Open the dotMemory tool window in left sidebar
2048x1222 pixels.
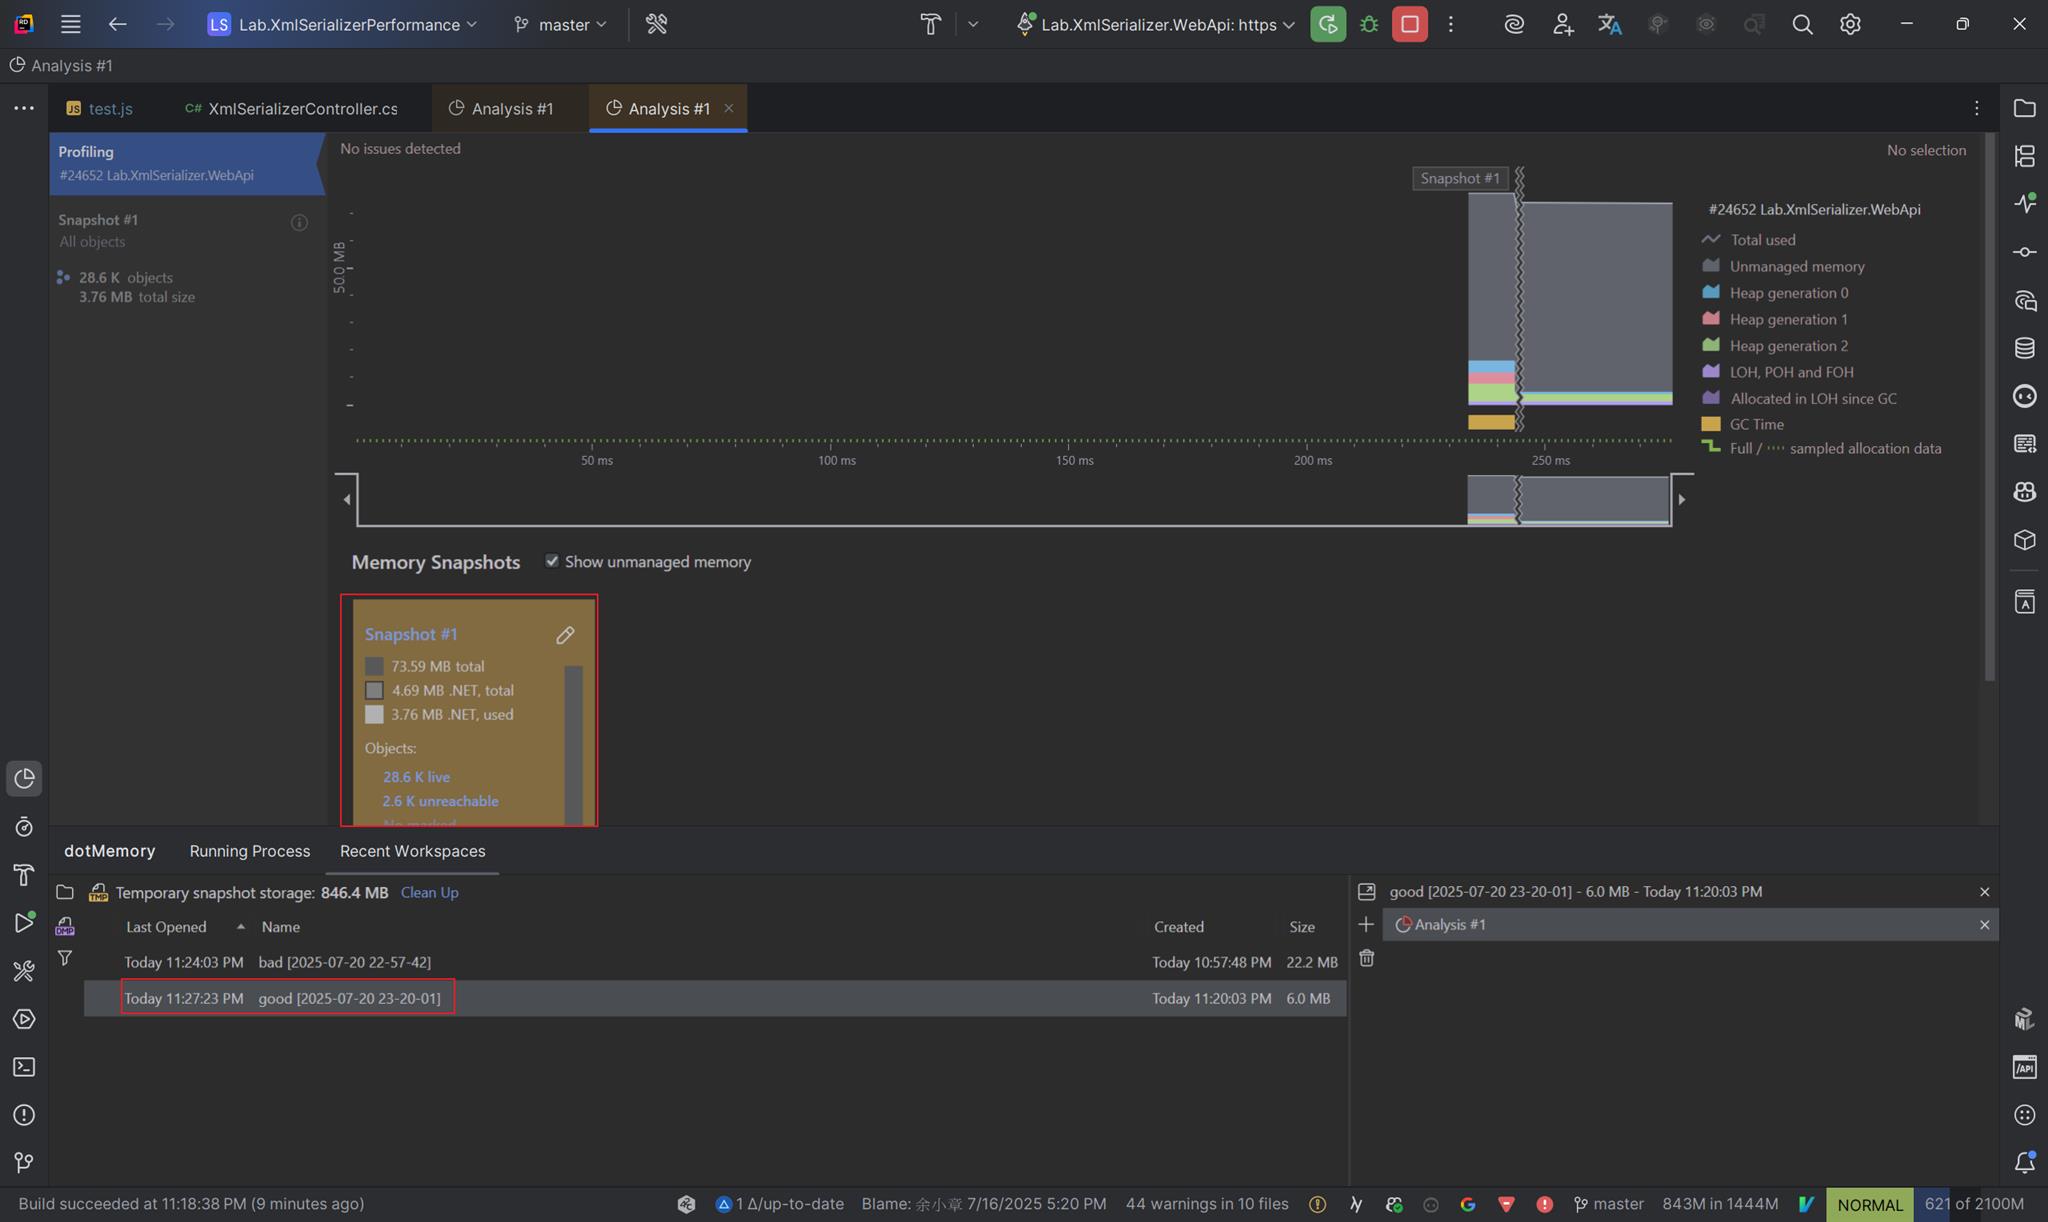(x=24, y=779)
